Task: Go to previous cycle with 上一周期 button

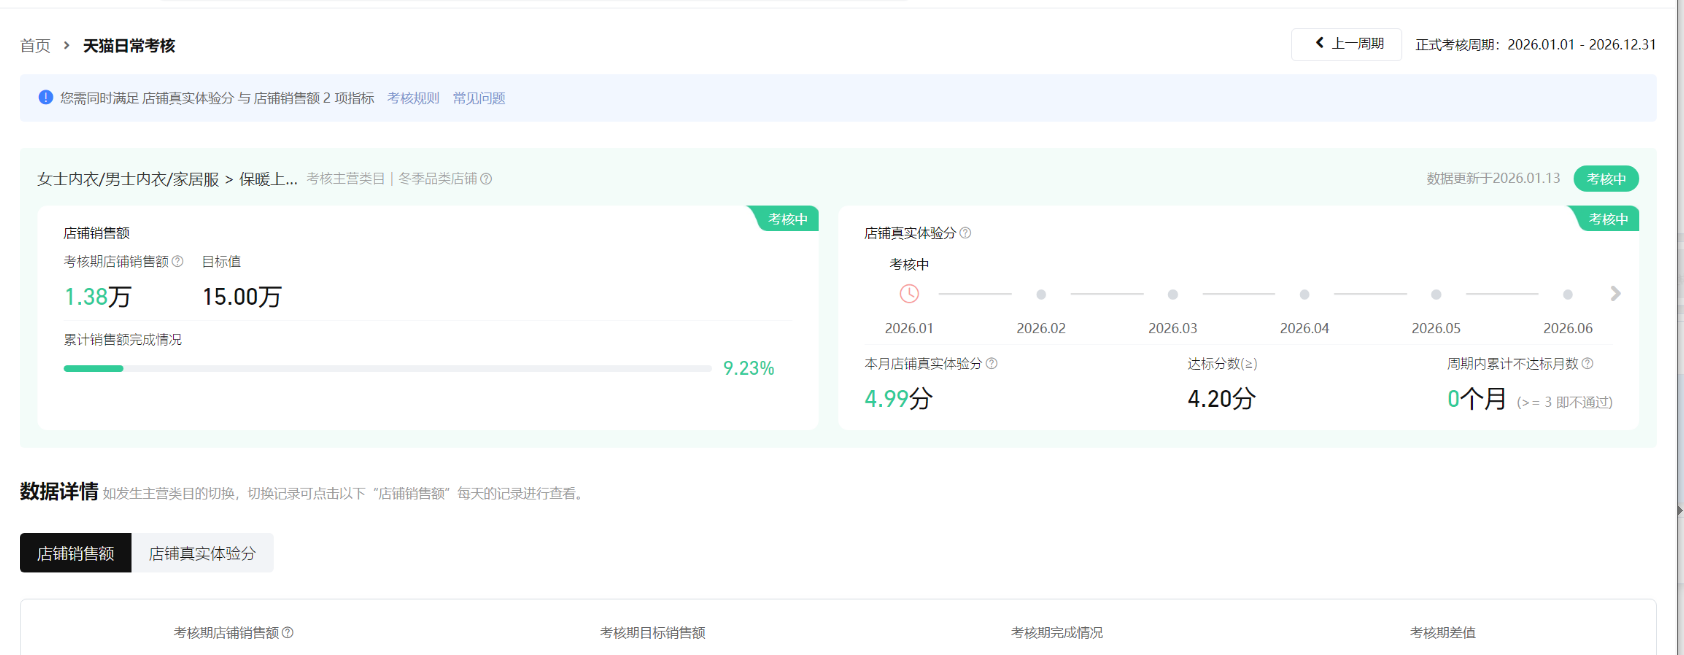Action: point(1346,44)
